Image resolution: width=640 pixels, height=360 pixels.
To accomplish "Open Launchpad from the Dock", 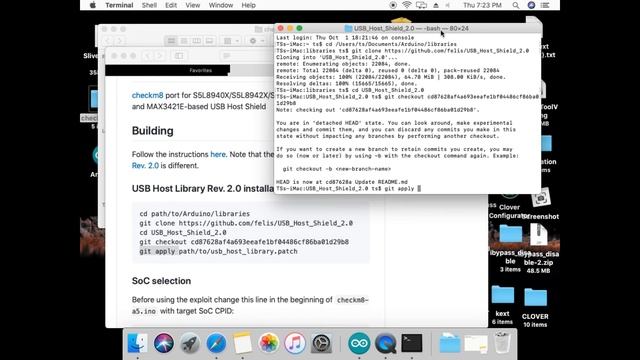I will [190, 343].
